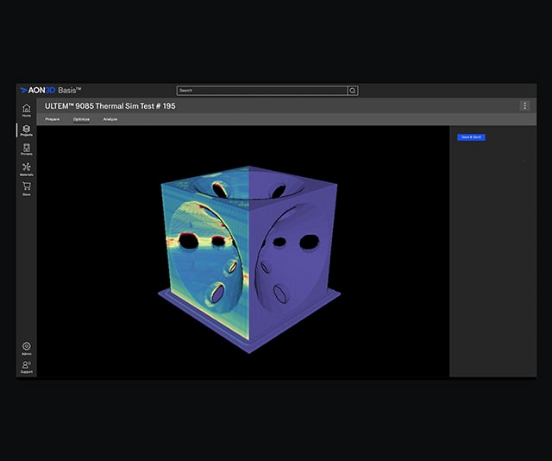Click the blue Save & Send button
The height and width of the screenshot is (461, 552).
pyautogui.click(x=471, y=137)
